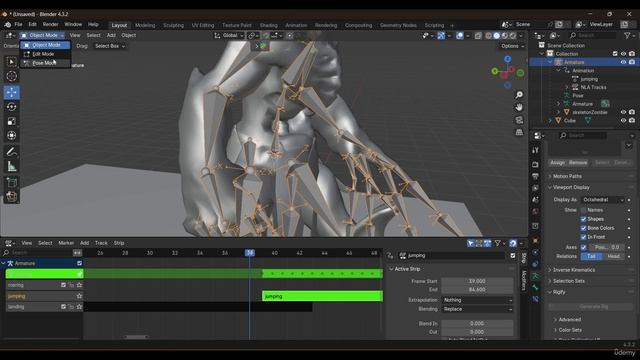Select the Cursor tool in viewport toolbar
Viewport: 640px width, 360px height.
[11, 76]
